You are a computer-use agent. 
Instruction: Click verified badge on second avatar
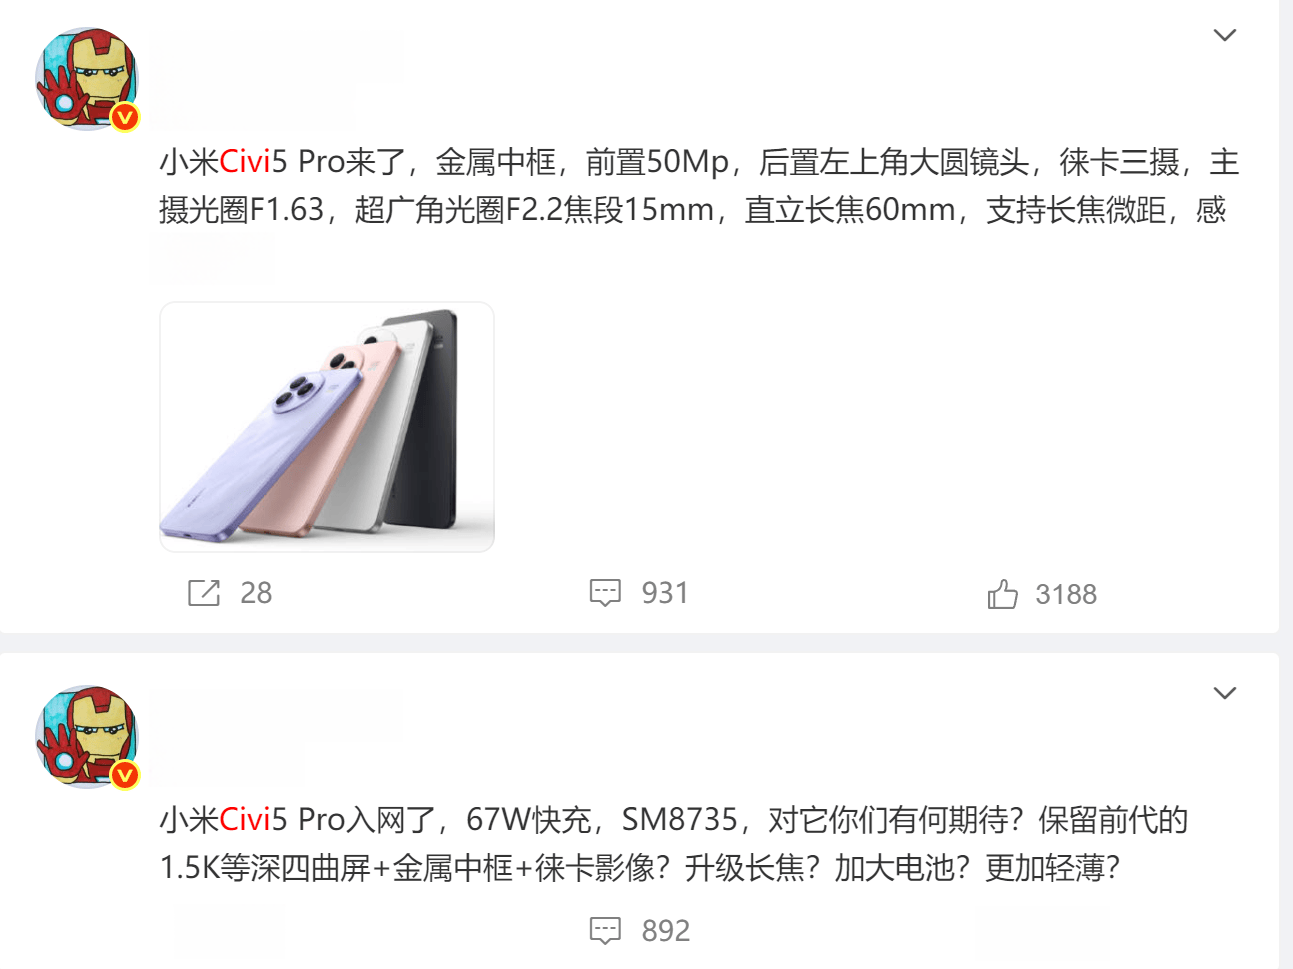click(124, 775)
